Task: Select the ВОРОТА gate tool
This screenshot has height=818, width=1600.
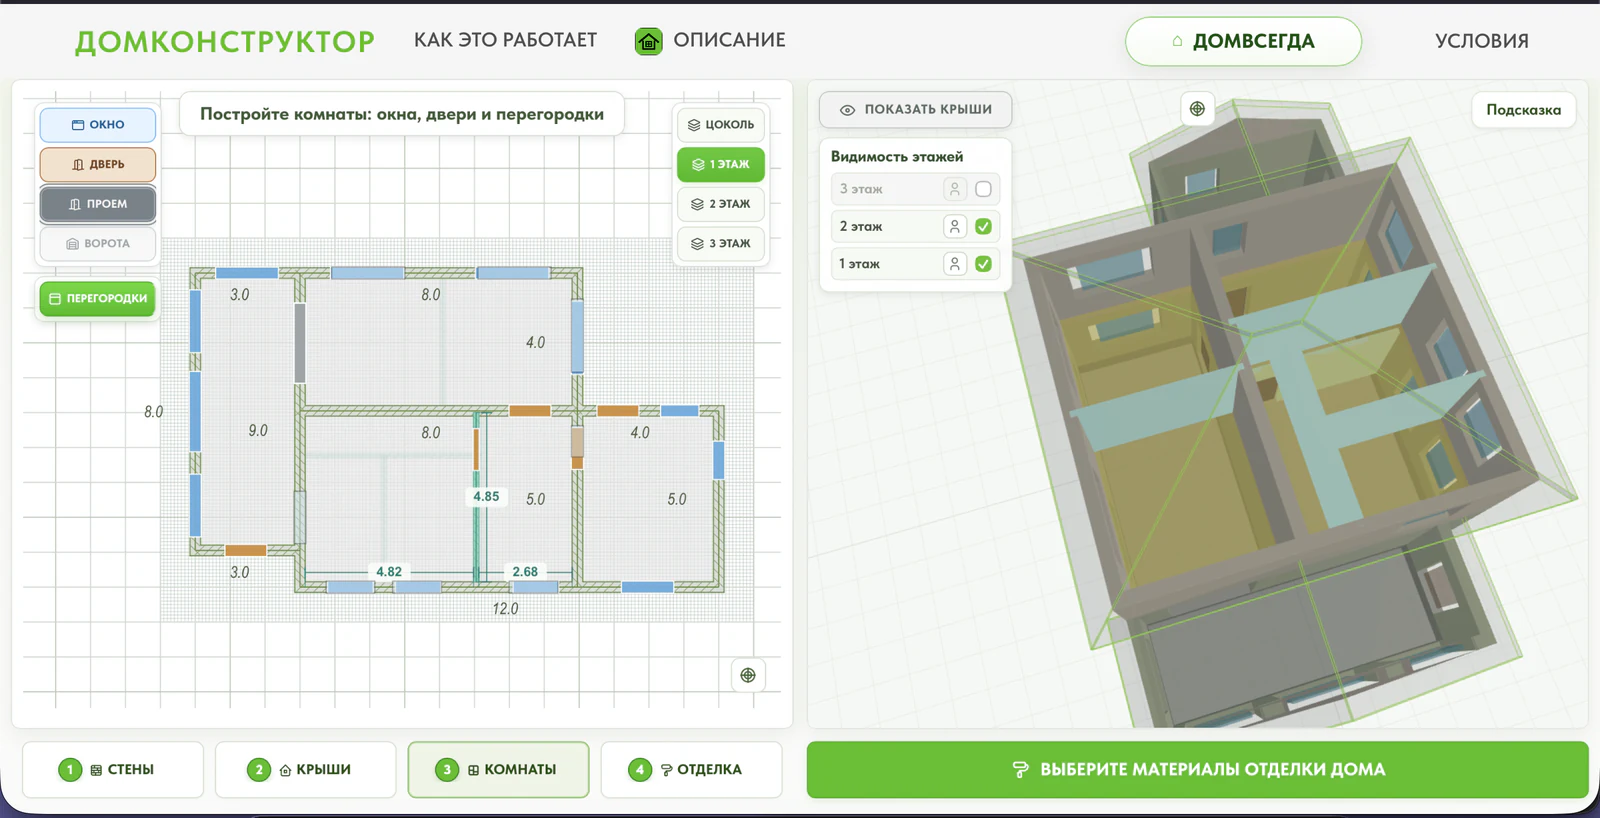Action: [x=98, y=244]
